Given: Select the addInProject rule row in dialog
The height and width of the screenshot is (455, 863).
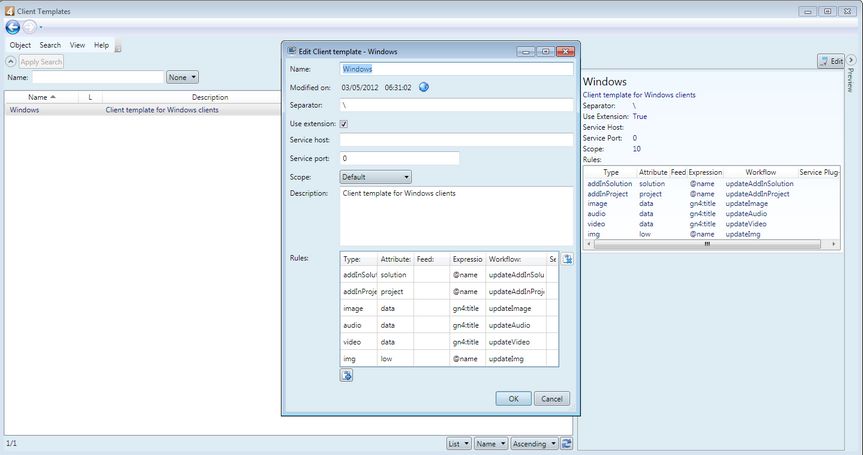Looking at the screenshot, I should point(449,292).
